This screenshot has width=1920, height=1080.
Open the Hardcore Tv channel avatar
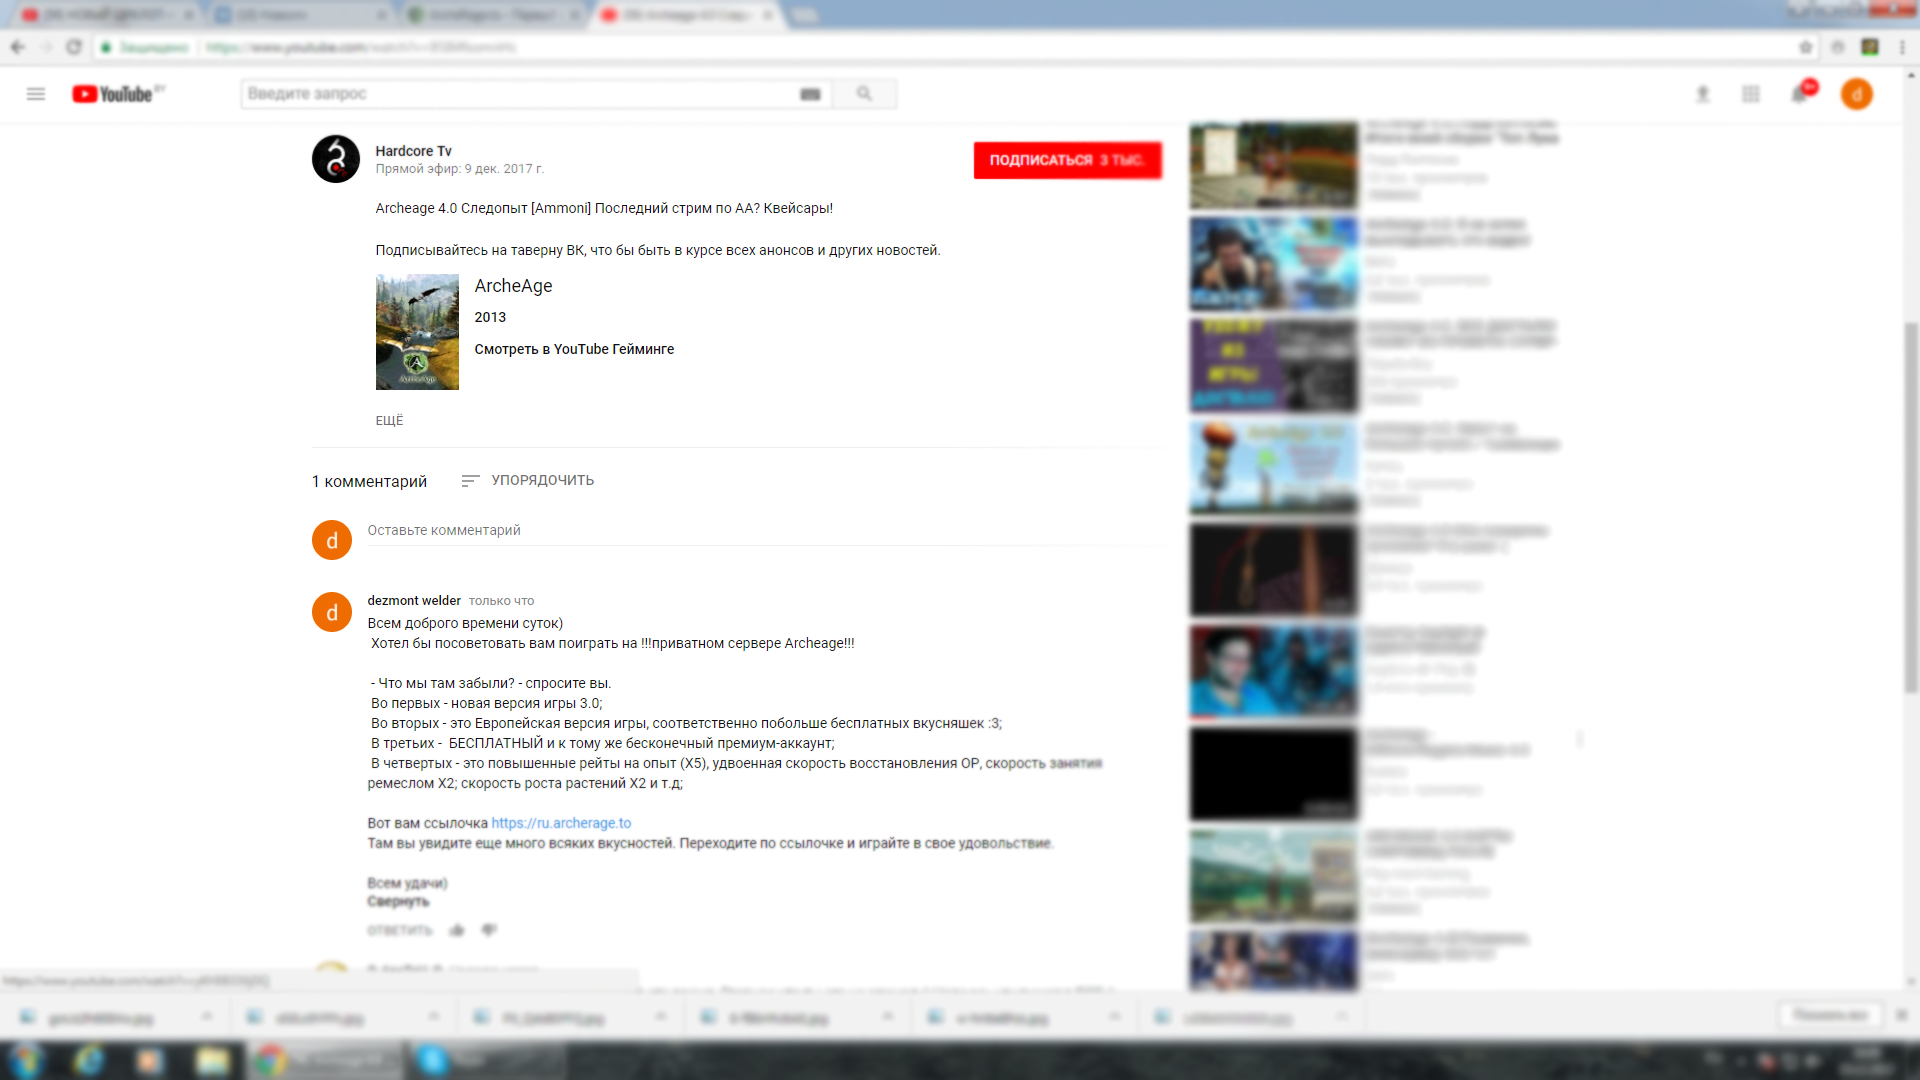tap(336, 159)
